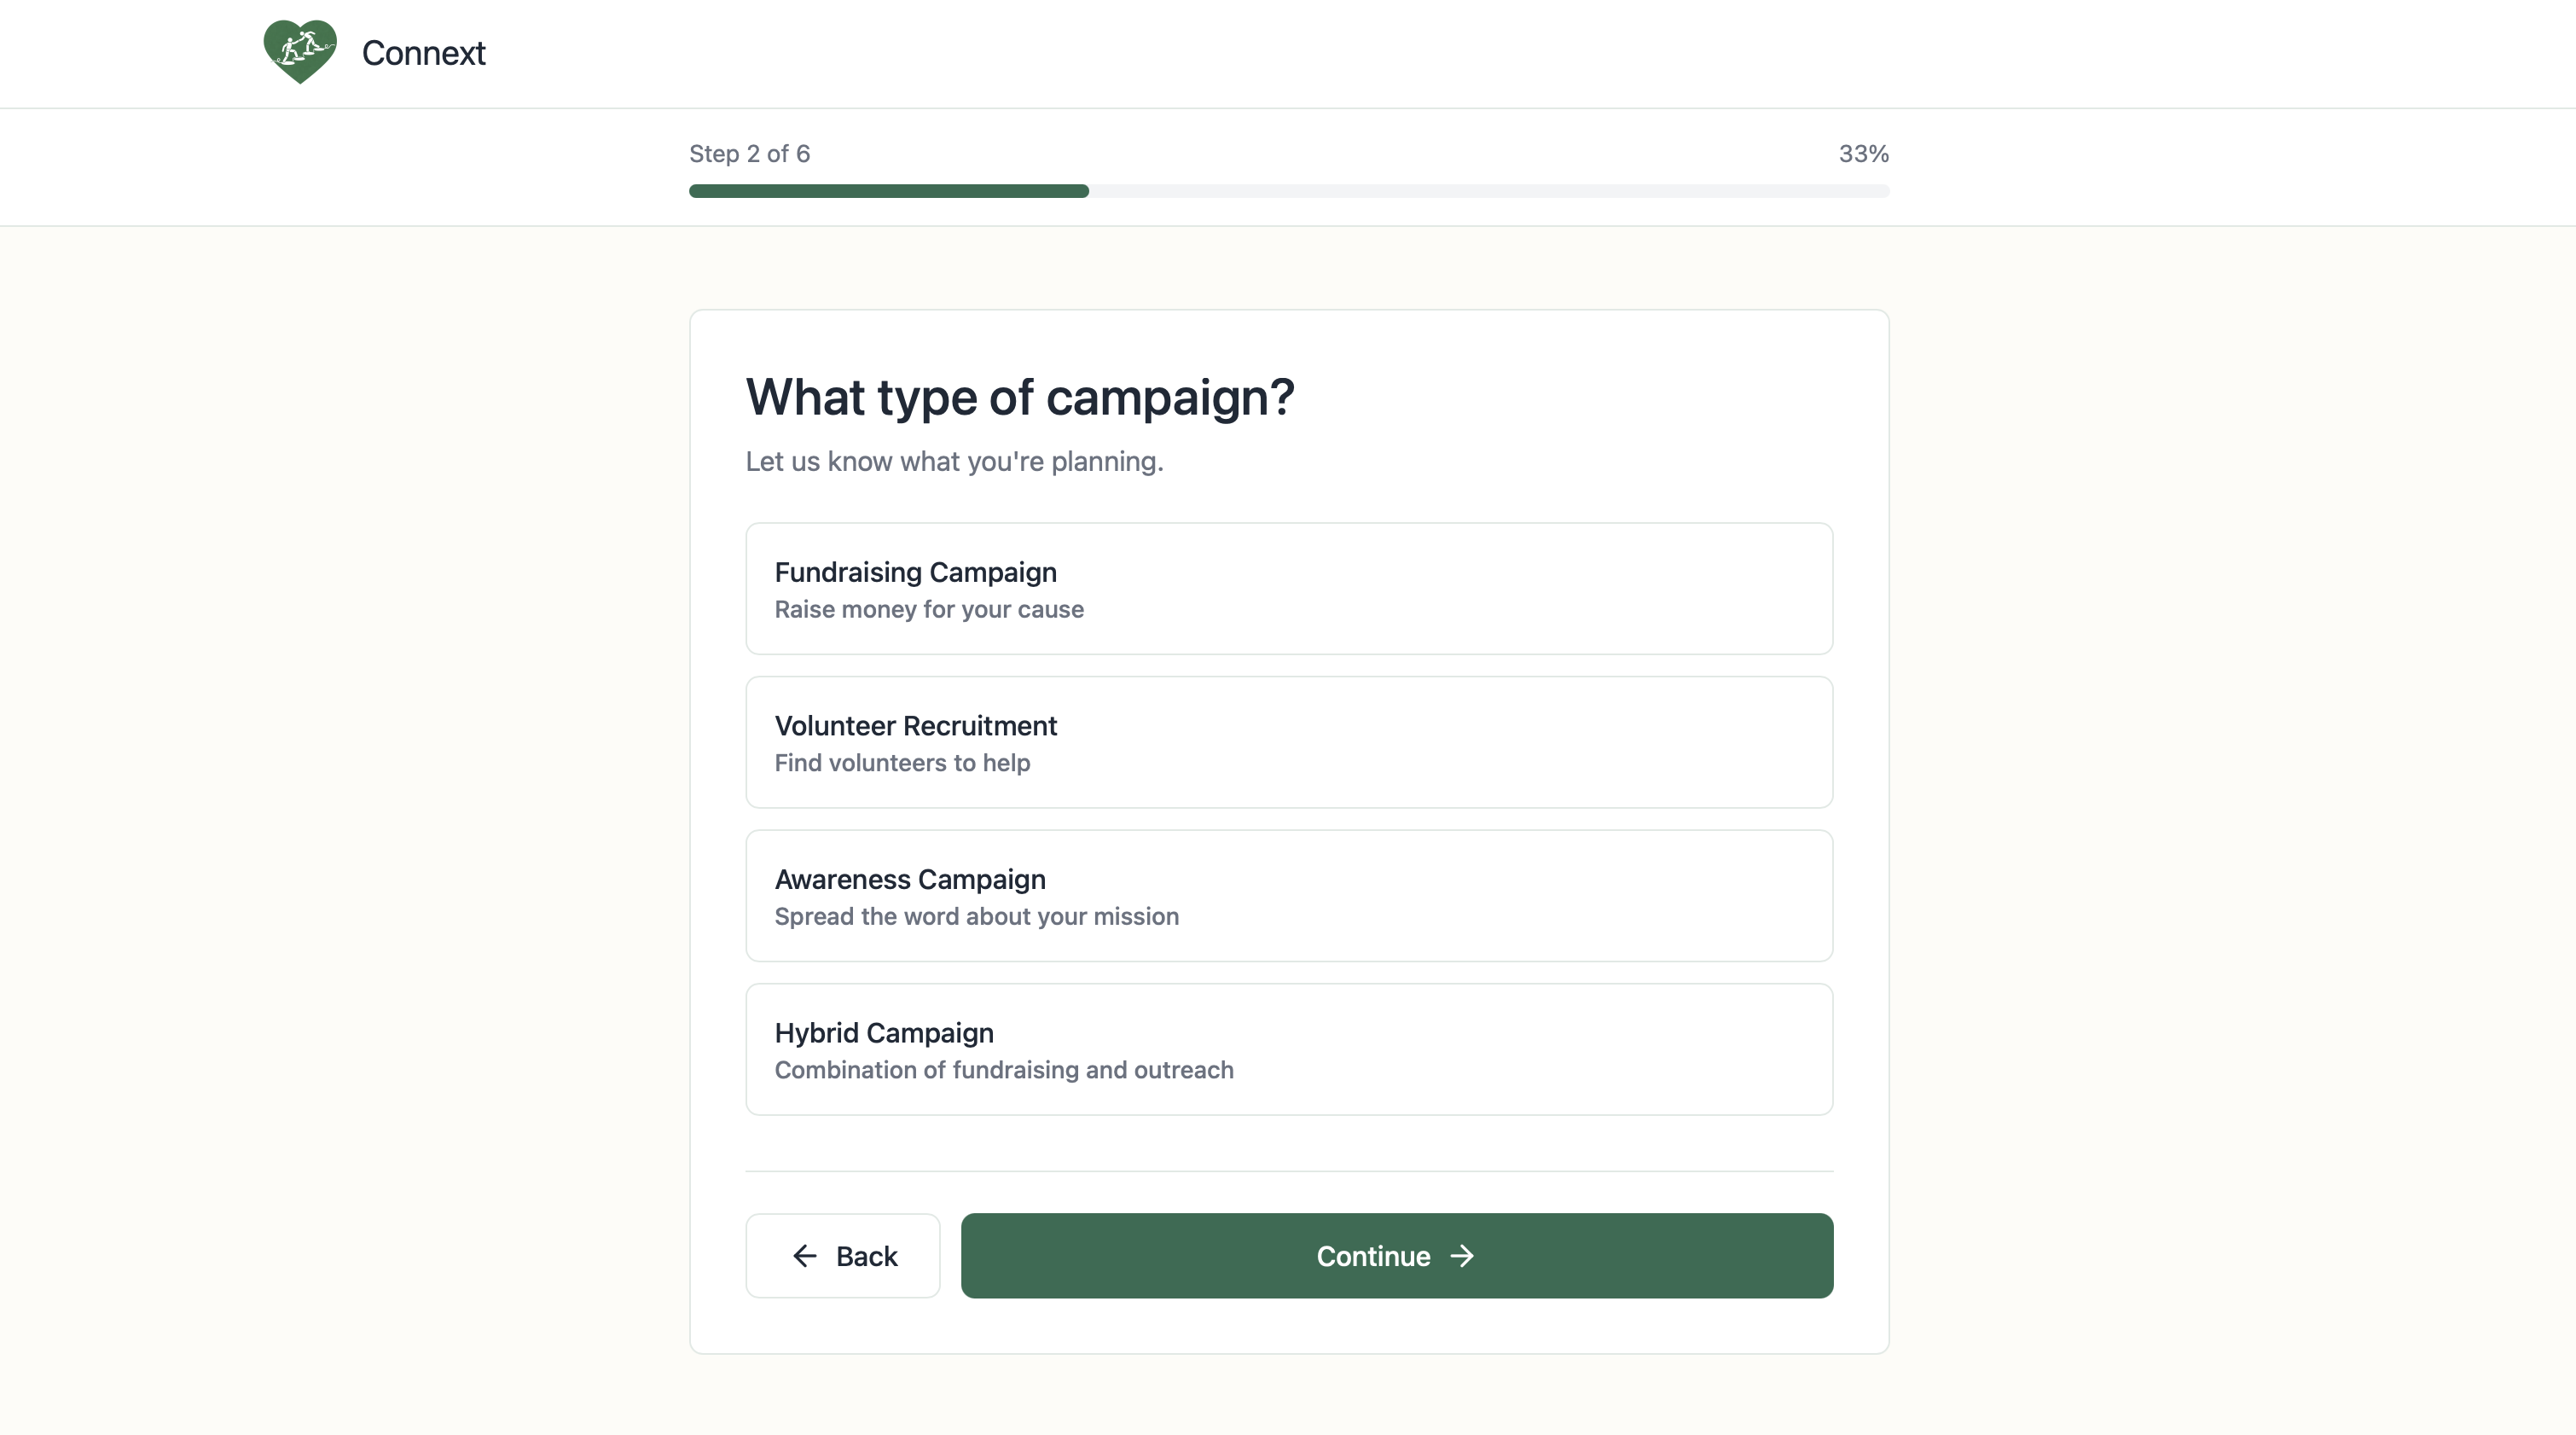Click the right arrow icon in Continue
Screen dimensions: 2576x1435
point(1462,1256)
